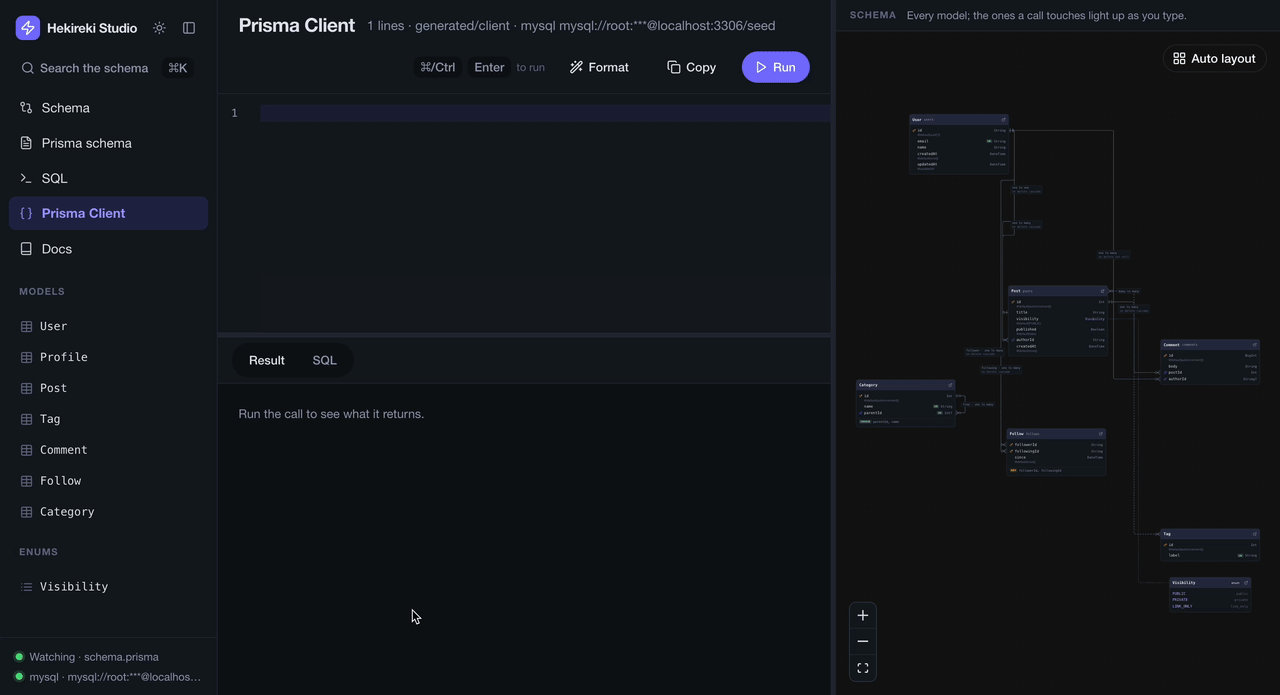1280x695 pixels.
Task: Click the Format magic wand icon
Action: click(576, 67)
